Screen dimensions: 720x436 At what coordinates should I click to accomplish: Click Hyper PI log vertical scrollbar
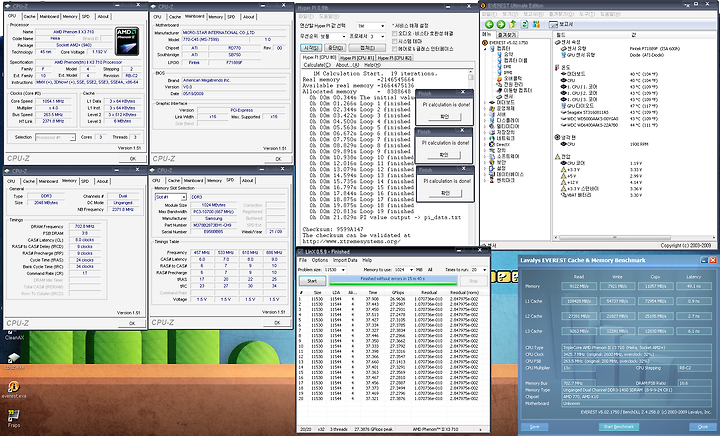pyautogui.click(x=471, y=156)
